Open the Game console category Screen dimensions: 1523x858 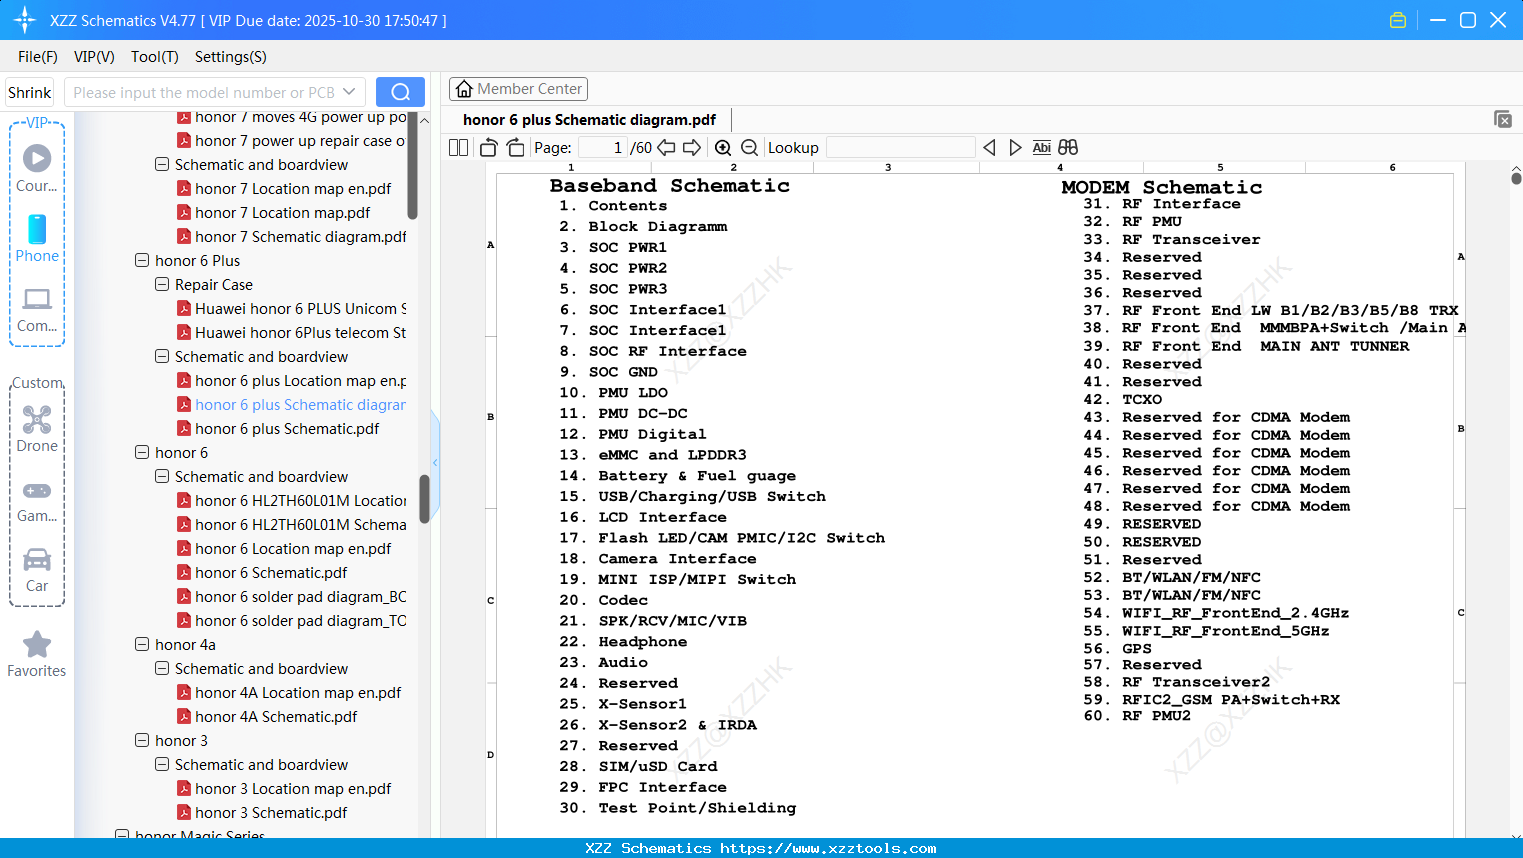[x=37, y=500]
